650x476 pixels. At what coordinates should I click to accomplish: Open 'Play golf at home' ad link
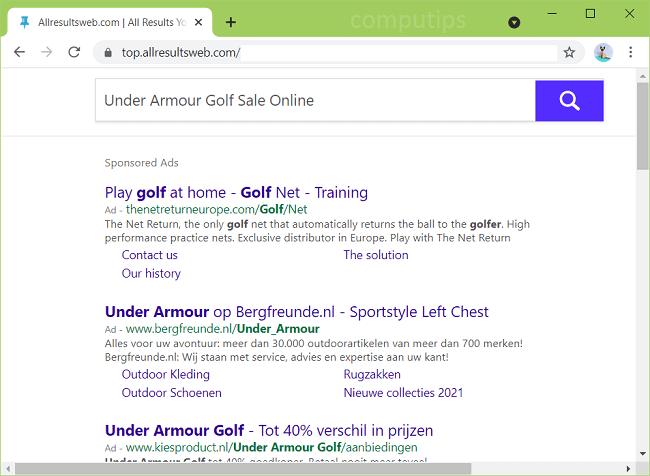[x=236, y=192]
